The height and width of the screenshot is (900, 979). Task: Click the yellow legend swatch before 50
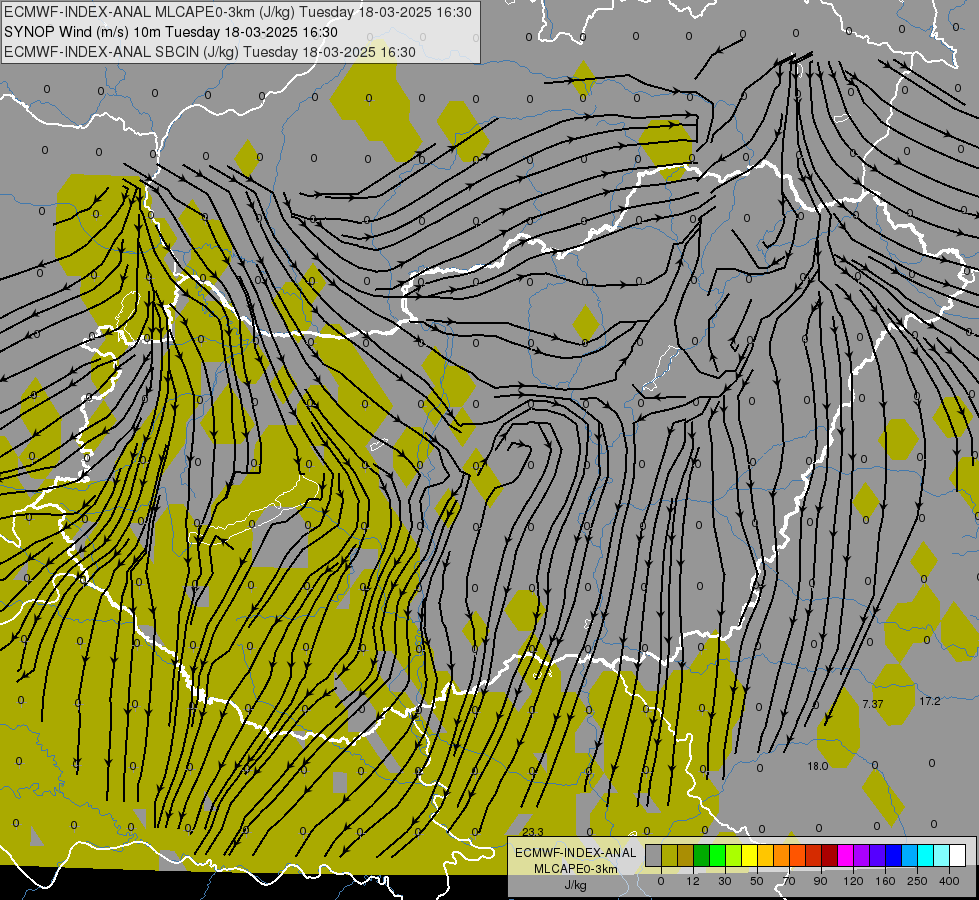pos(749,855)
